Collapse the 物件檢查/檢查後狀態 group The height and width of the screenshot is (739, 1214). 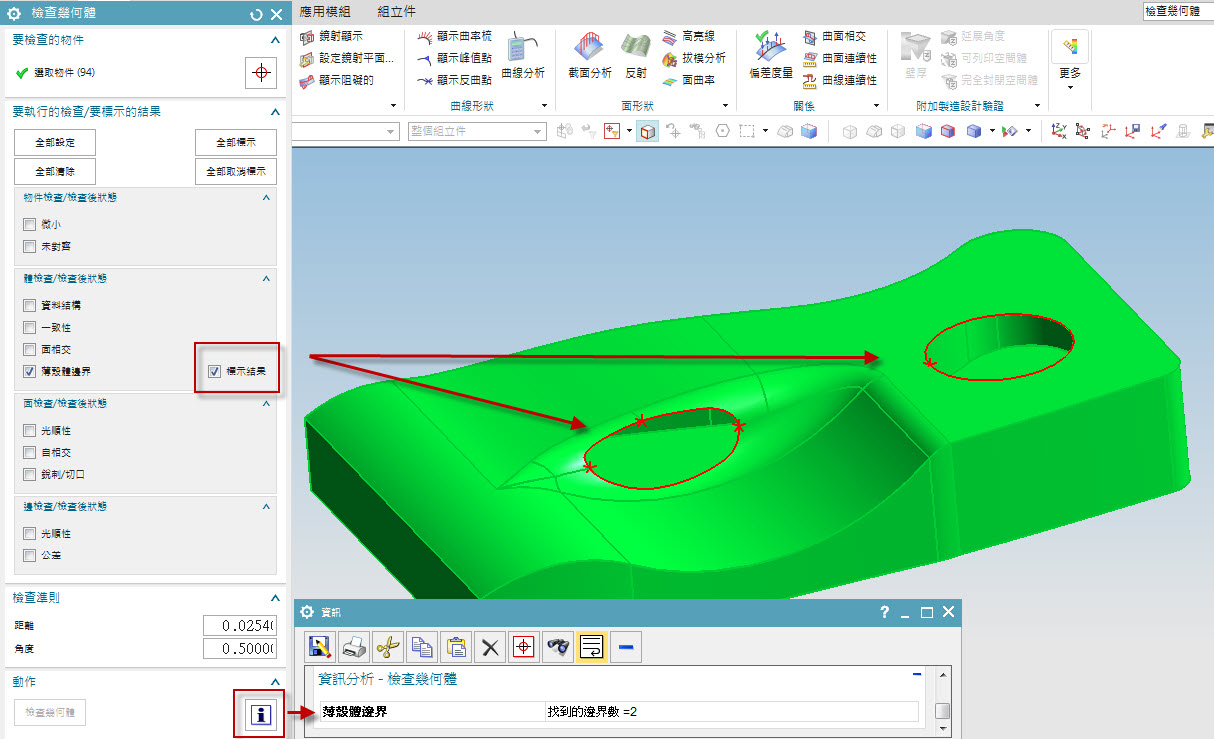(x=266, y=198)
